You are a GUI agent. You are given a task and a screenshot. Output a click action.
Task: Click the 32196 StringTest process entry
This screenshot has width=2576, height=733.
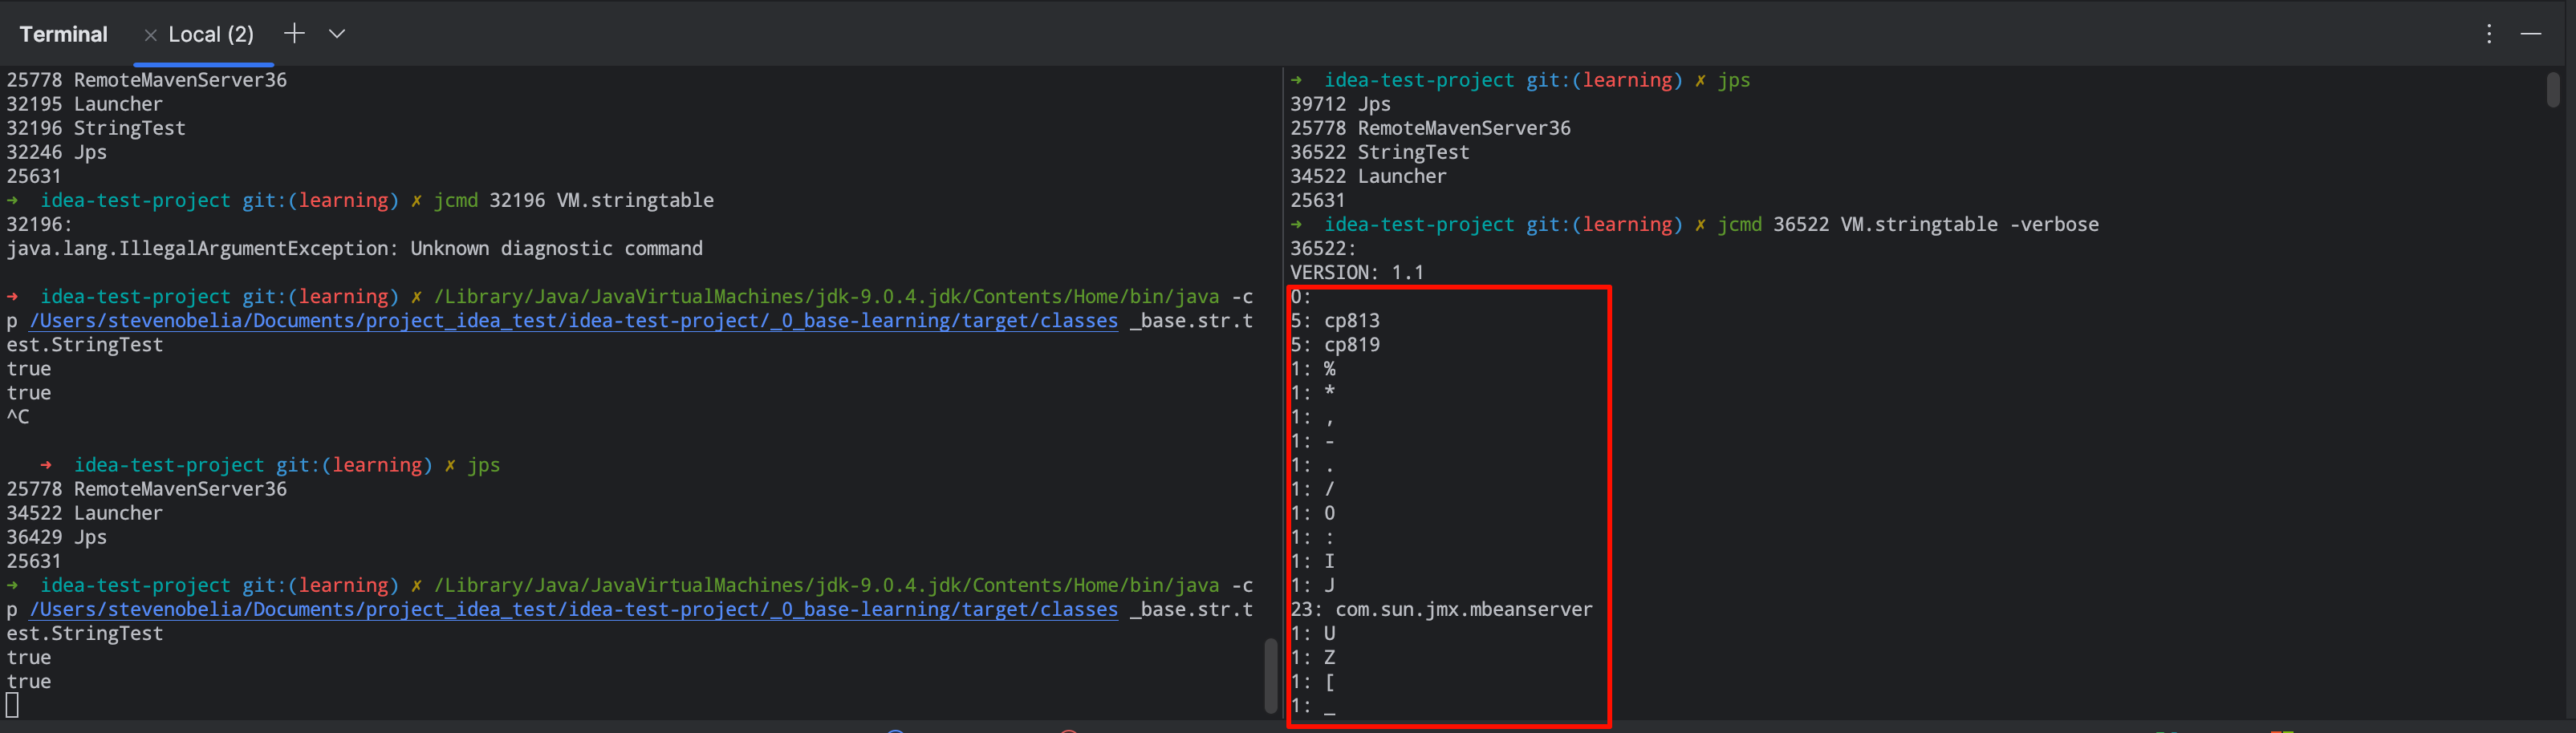point(96,129)
